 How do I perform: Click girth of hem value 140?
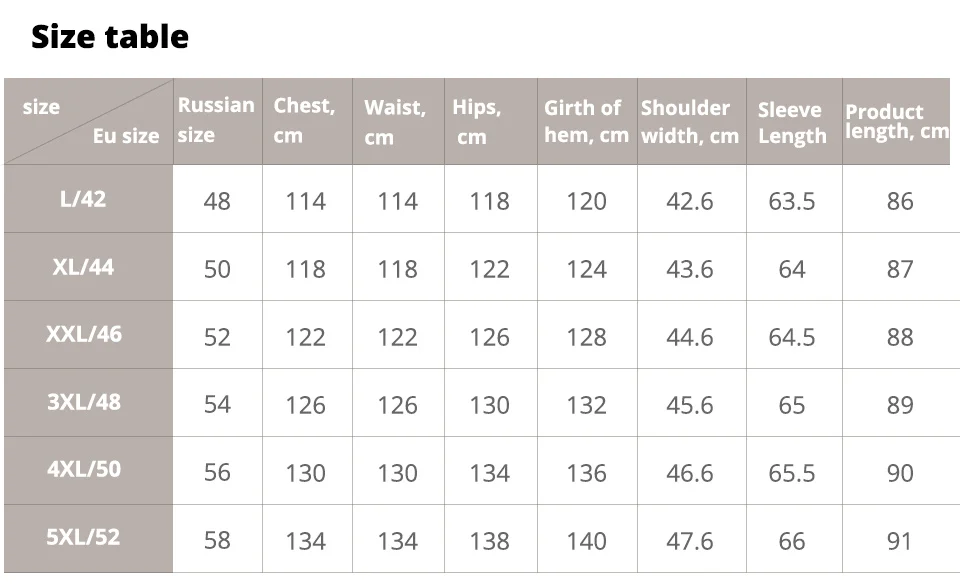586,541
